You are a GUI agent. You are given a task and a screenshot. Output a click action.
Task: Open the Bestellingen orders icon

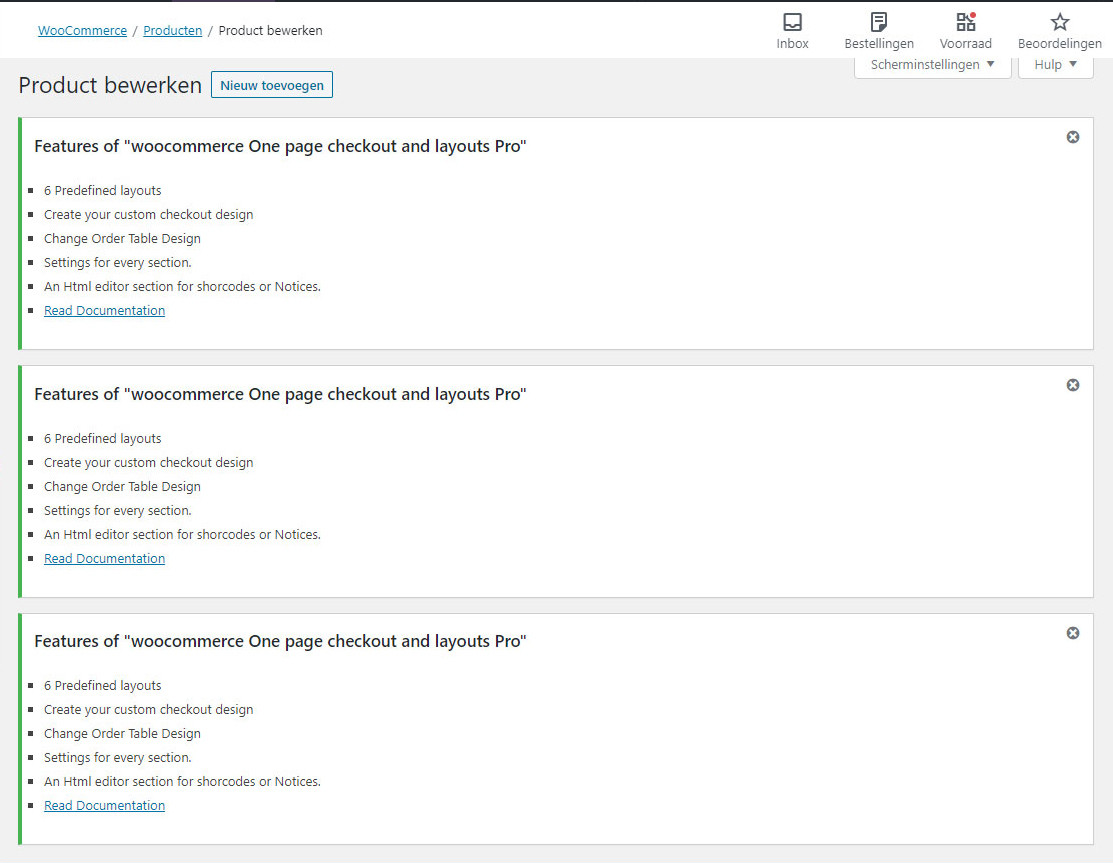point(879,31)
